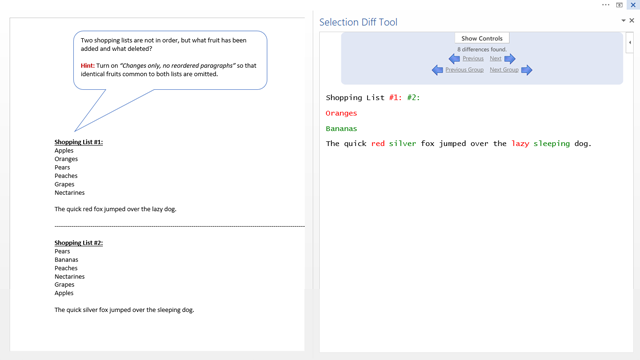The height and width of the screenshot is (360, 640).
Task: Click the red 'Hint:' text in callout
Action: click(87, 66)
